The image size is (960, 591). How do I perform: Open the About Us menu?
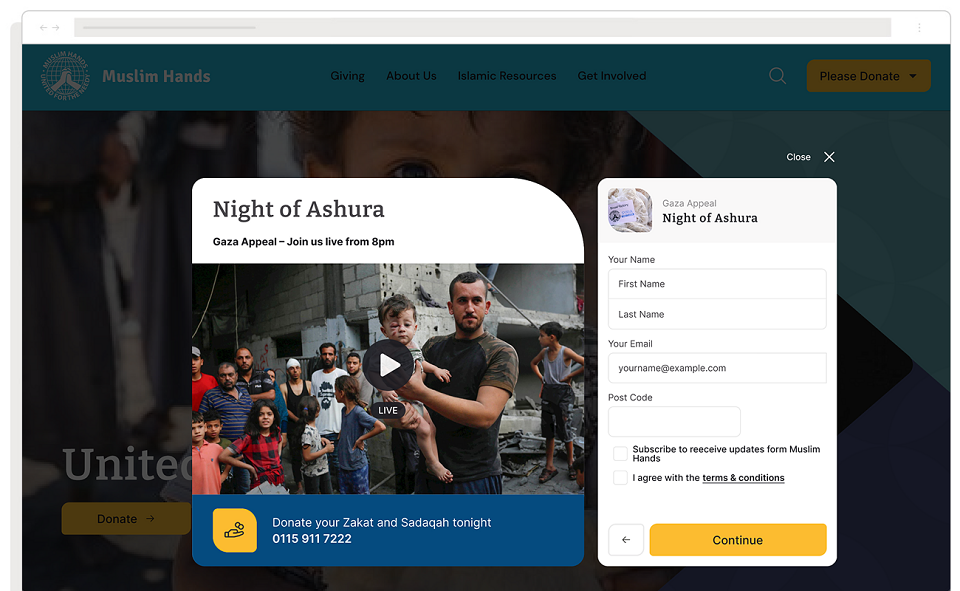411,76
